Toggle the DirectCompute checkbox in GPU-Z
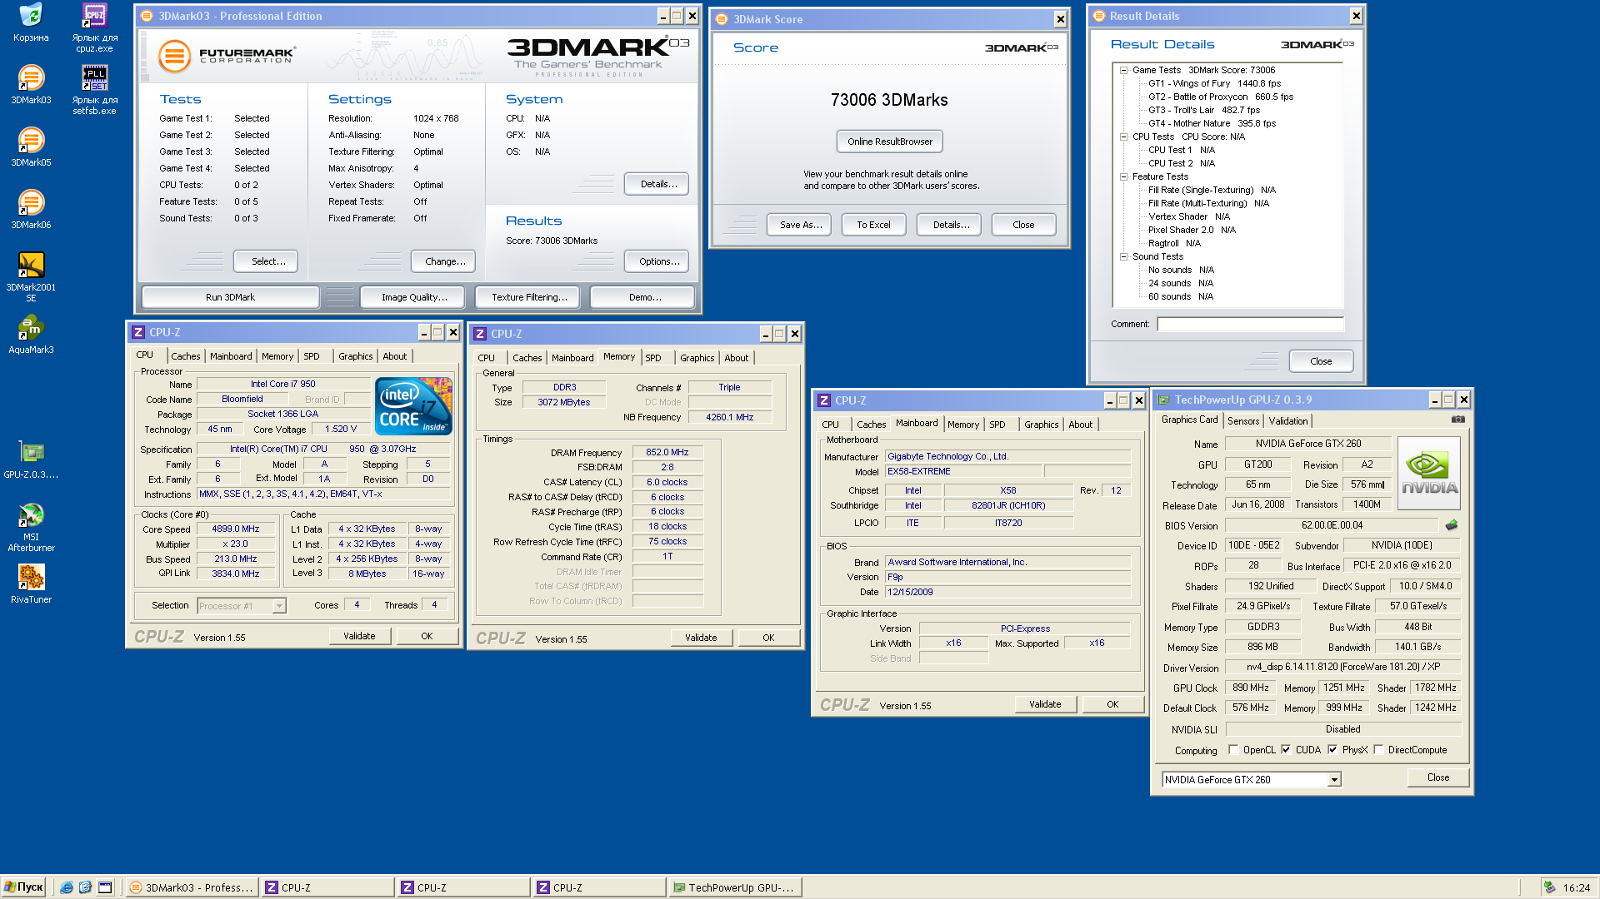Screen dimensions: 1600x899 tap(1378, 749)
